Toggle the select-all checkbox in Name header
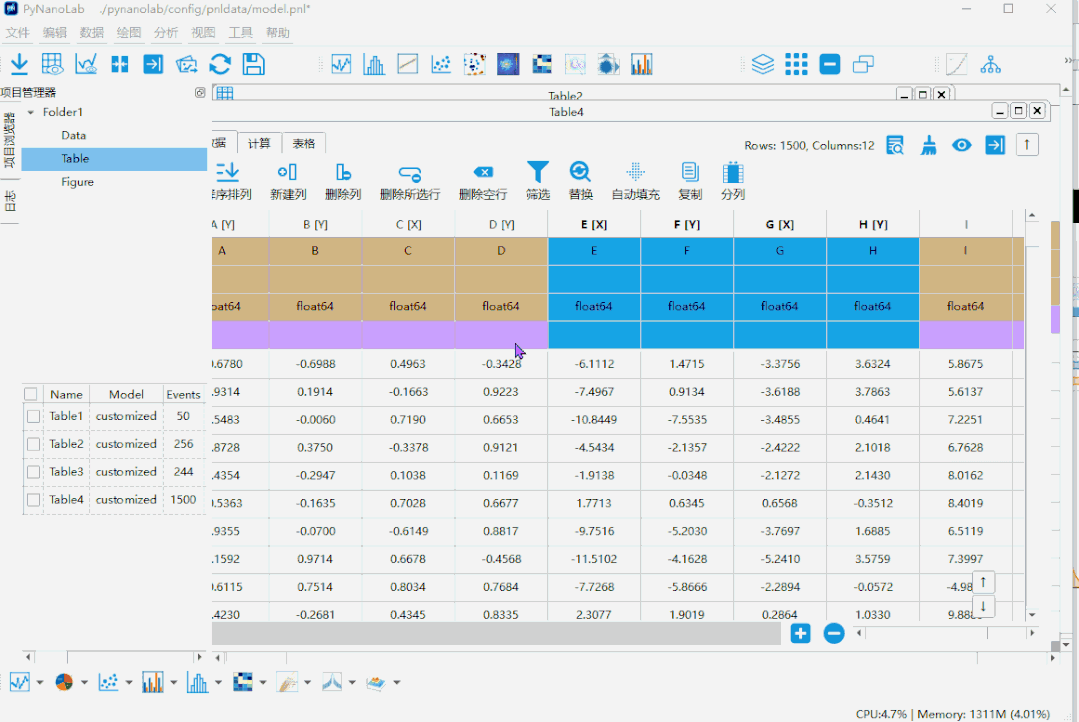The height and width of the screenshot is (722, 1079). [30, 394]
